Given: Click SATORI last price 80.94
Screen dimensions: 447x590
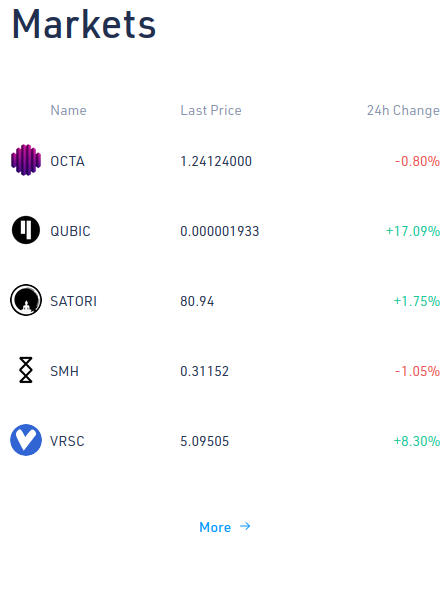Looking at the screenshot, I should coord(197,301).
